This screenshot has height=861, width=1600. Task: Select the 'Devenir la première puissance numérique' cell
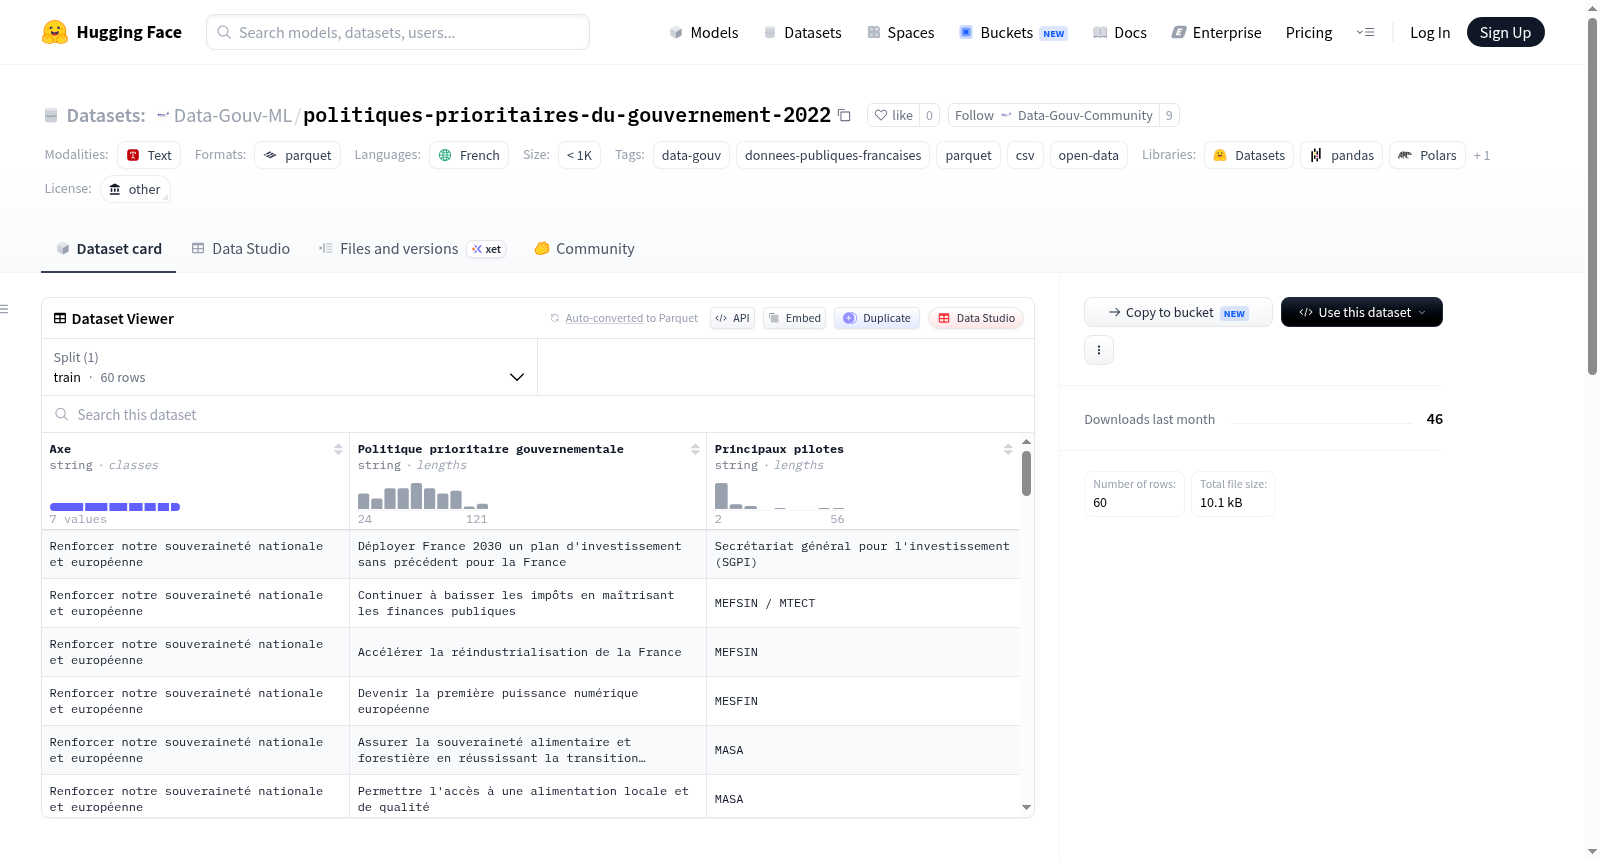tap(528, 701)
